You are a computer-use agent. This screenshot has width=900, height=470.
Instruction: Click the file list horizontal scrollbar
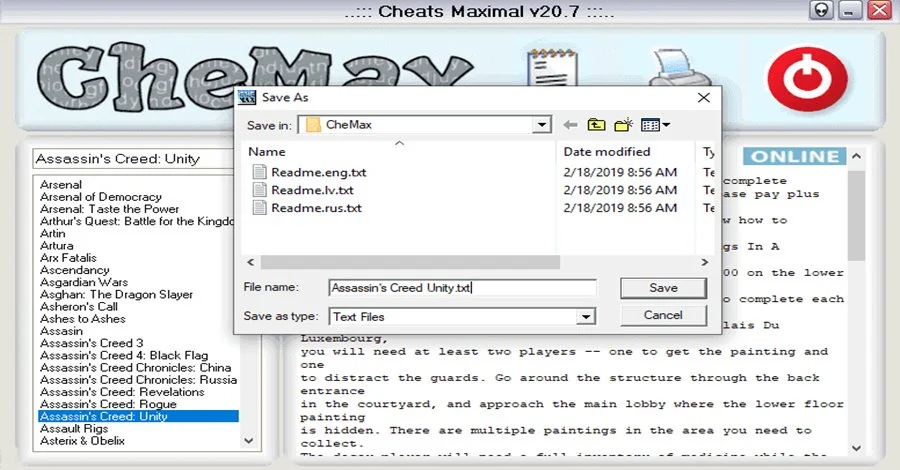click(410, 262)
